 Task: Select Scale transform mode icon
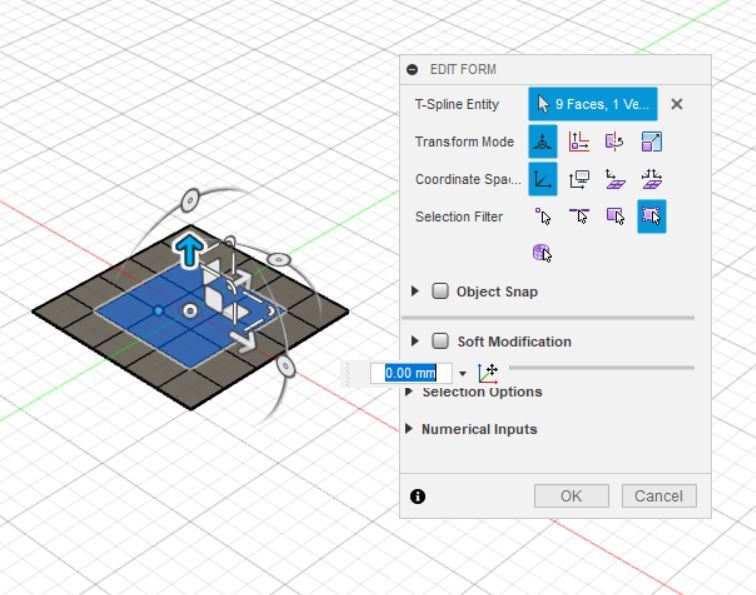coord(651,142)
